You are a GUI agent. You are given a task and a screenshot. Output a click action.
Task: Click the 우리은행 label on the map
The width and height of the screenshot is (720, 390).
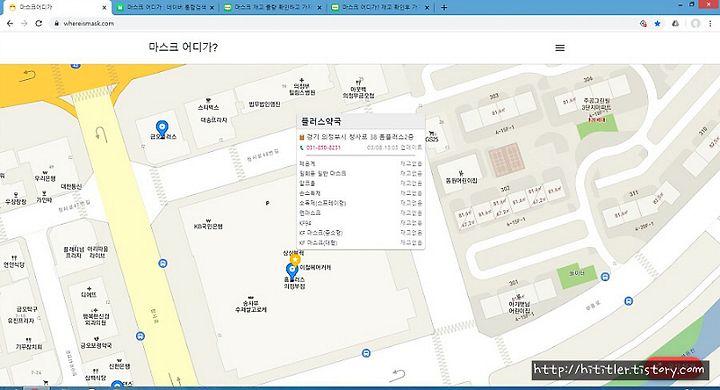pos(45,178)
